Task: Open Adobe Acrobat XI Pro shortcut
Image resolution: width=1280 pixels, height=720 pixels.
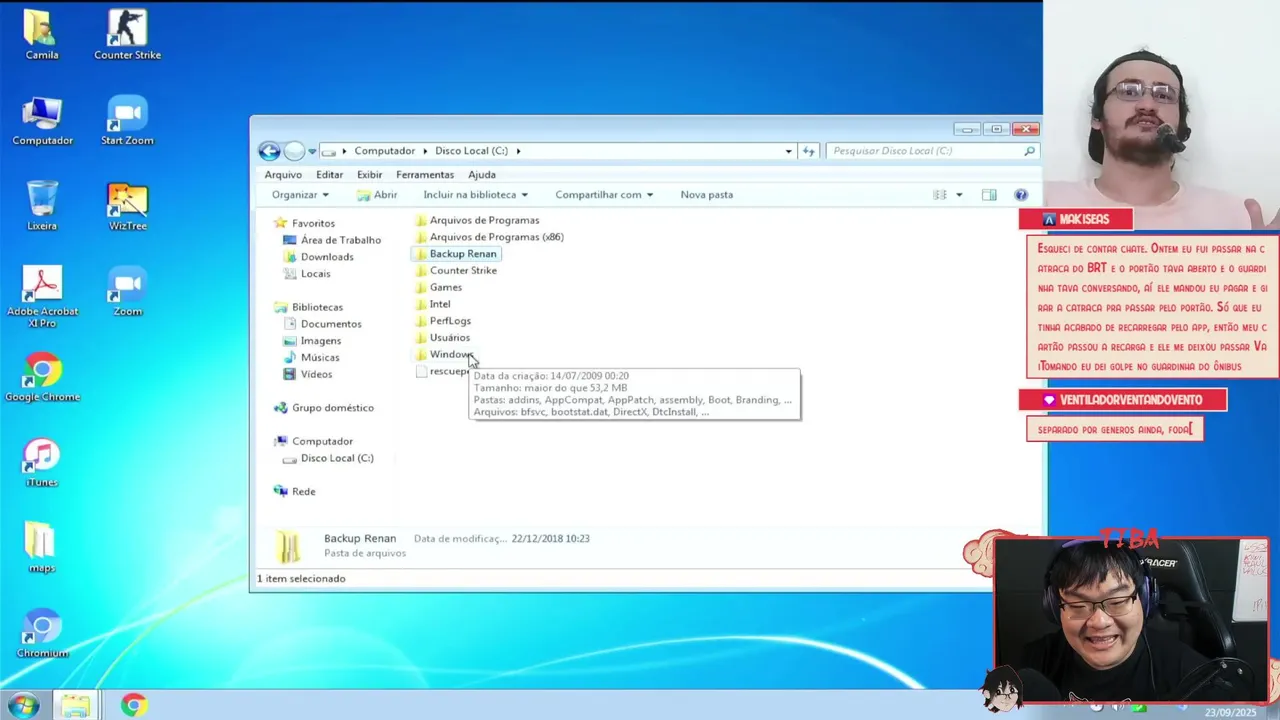Action: (x=42, y=297)
